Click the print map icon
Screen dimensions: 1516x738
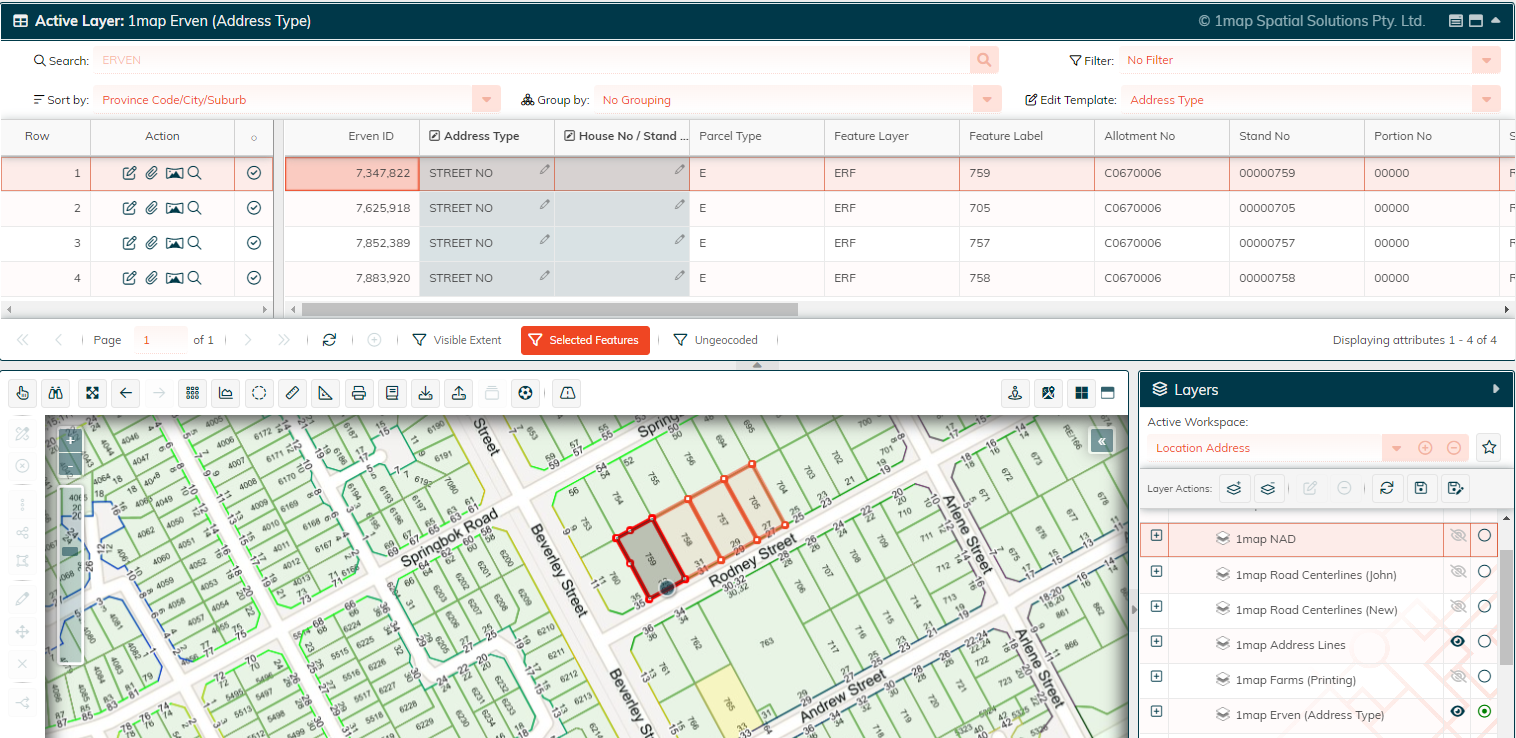coord(358,393)
